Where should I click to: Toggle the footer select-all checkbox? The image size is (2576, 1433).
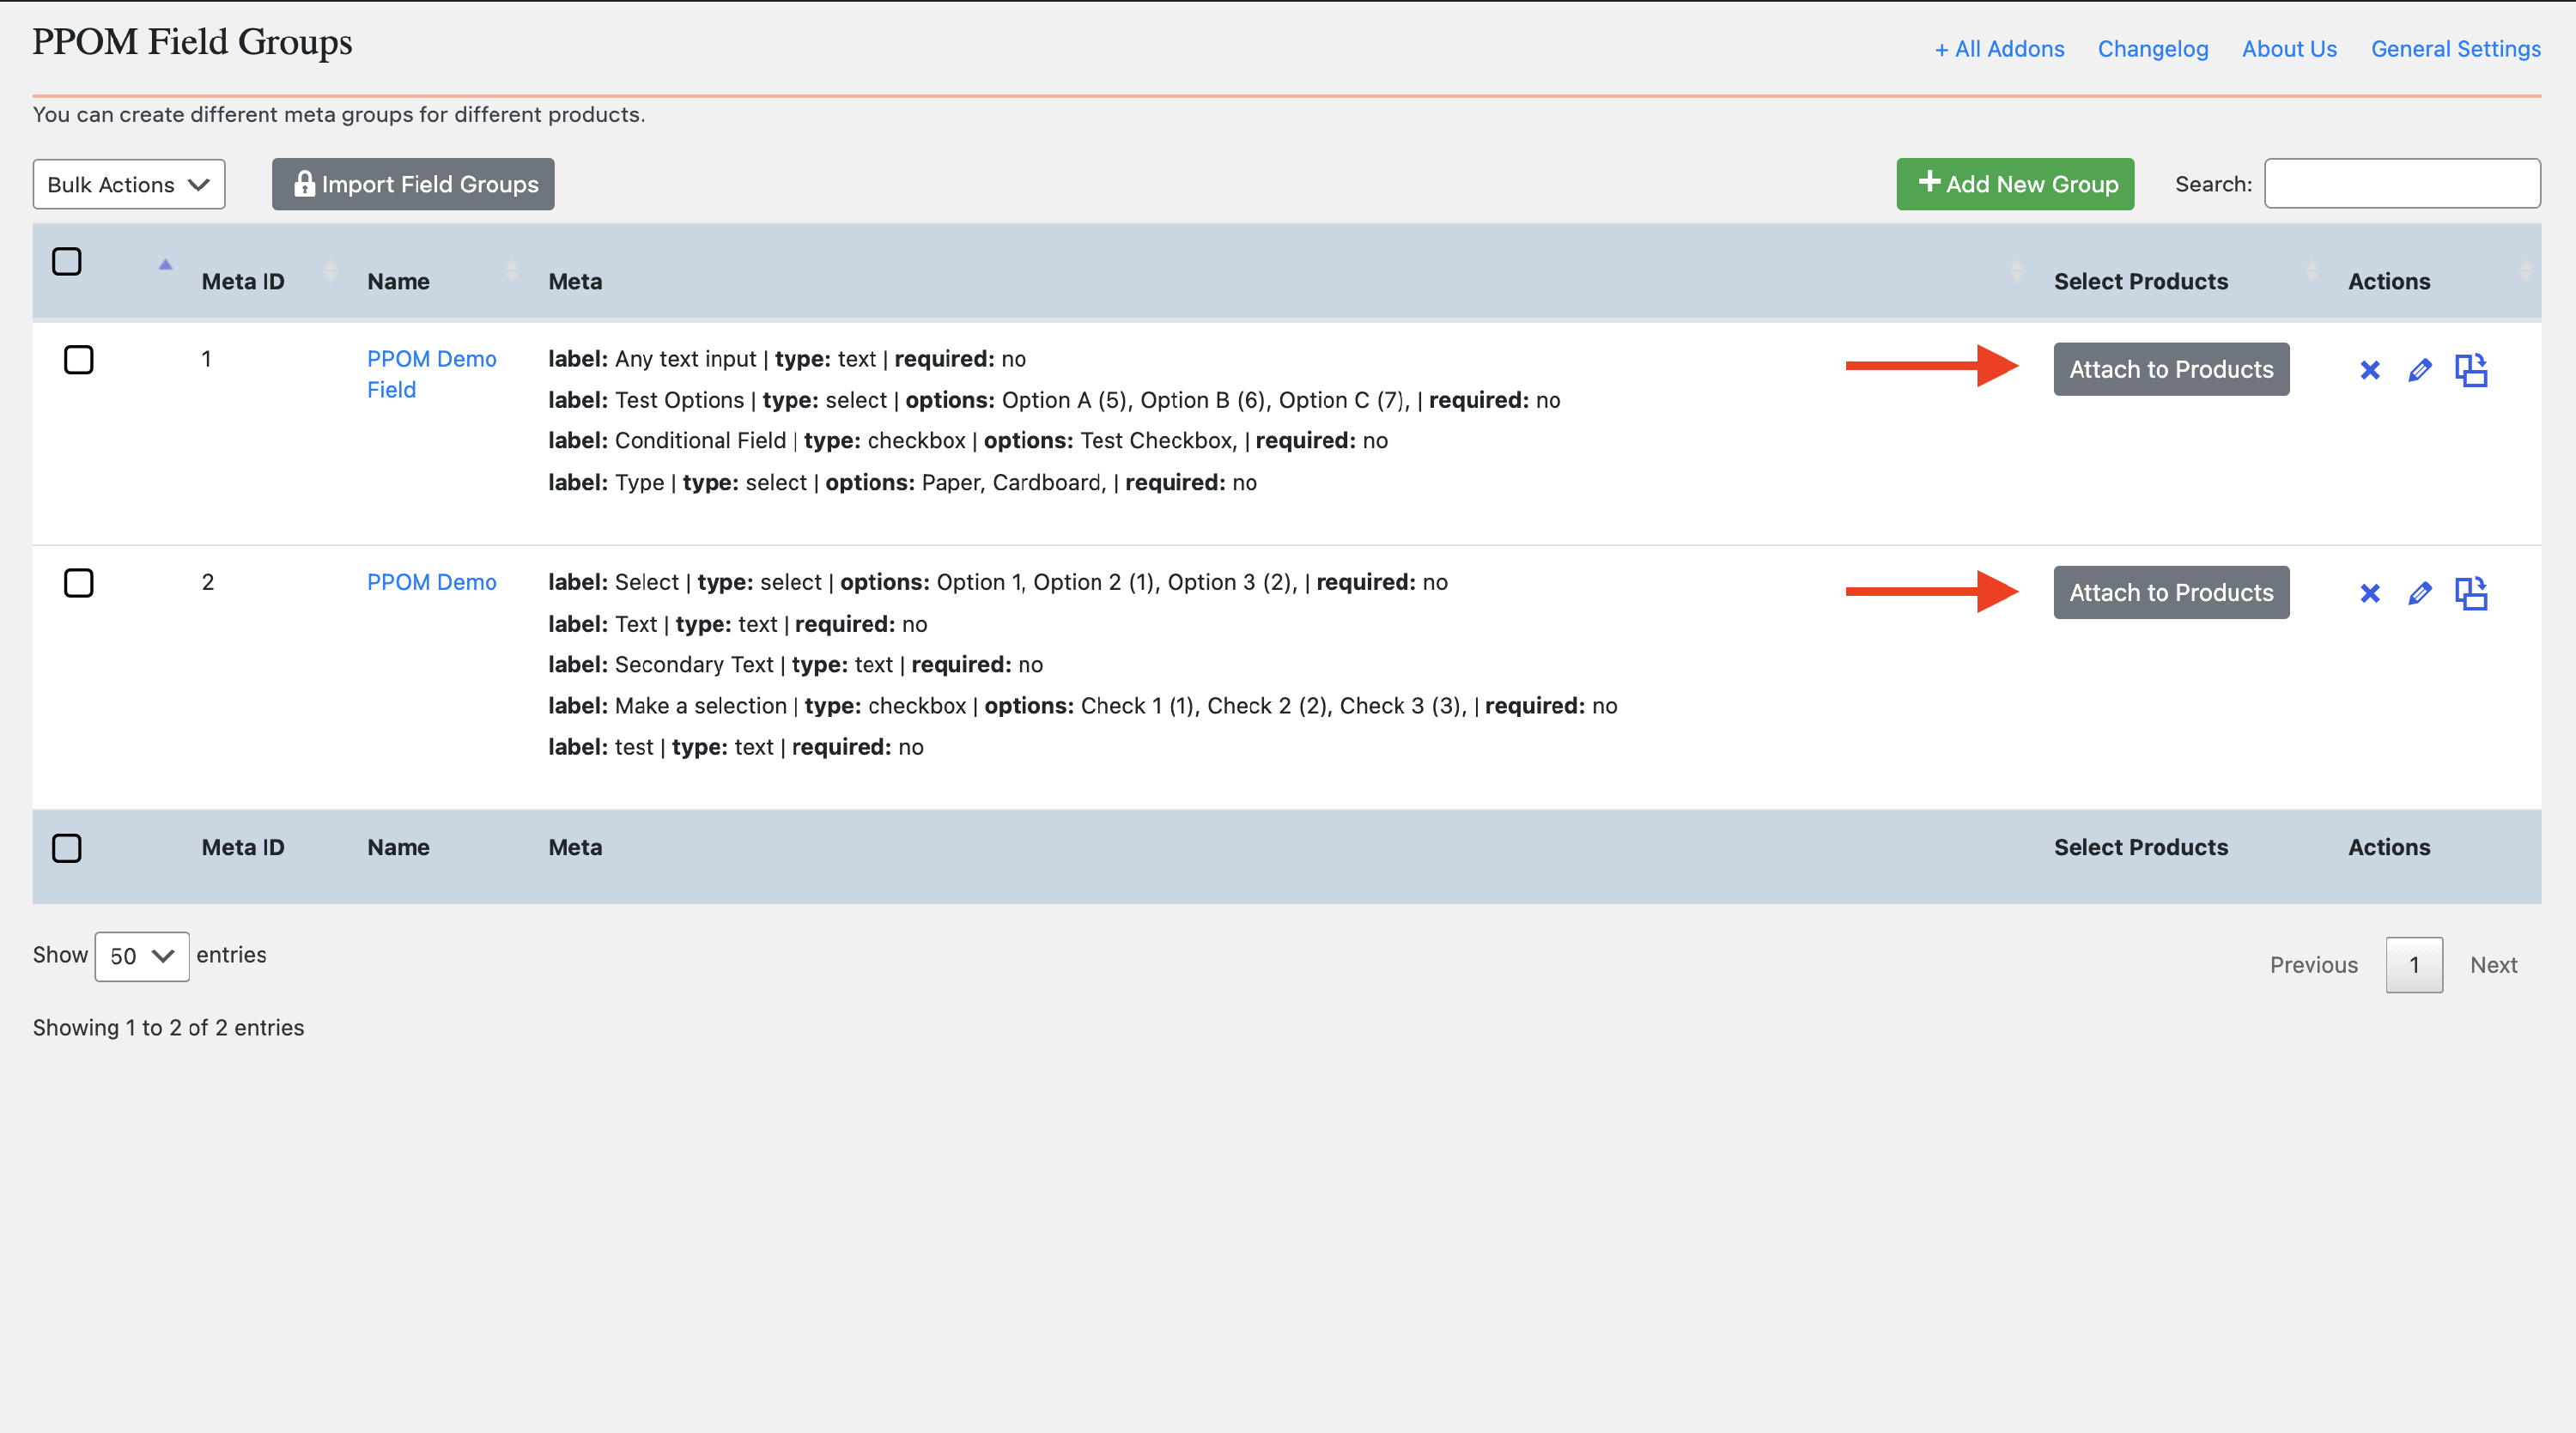66,848
